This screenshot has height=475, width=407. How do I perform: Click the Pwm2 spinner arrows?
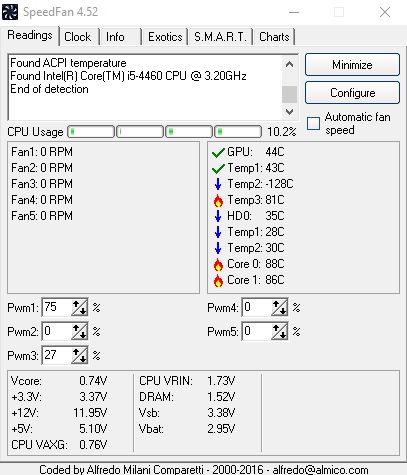(x=80, y=331)
